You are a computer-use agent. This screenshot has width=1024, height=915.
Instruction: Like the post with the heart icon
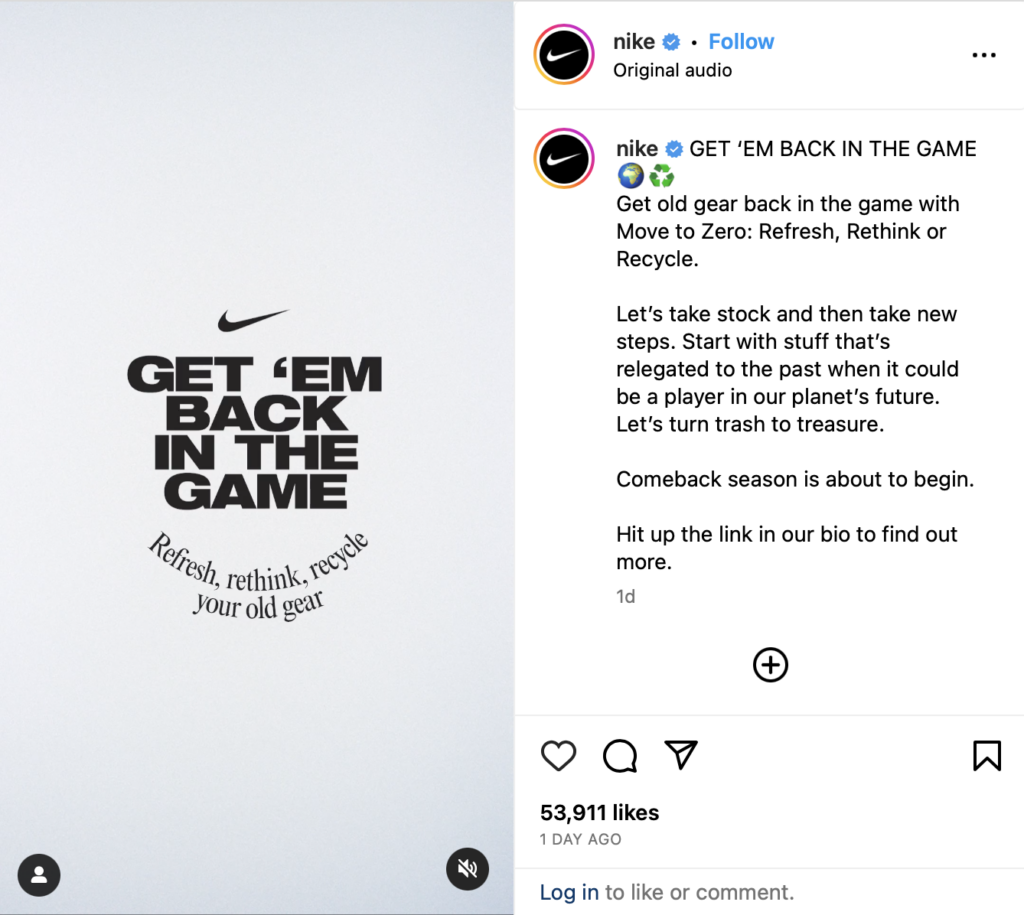(558, 756)
